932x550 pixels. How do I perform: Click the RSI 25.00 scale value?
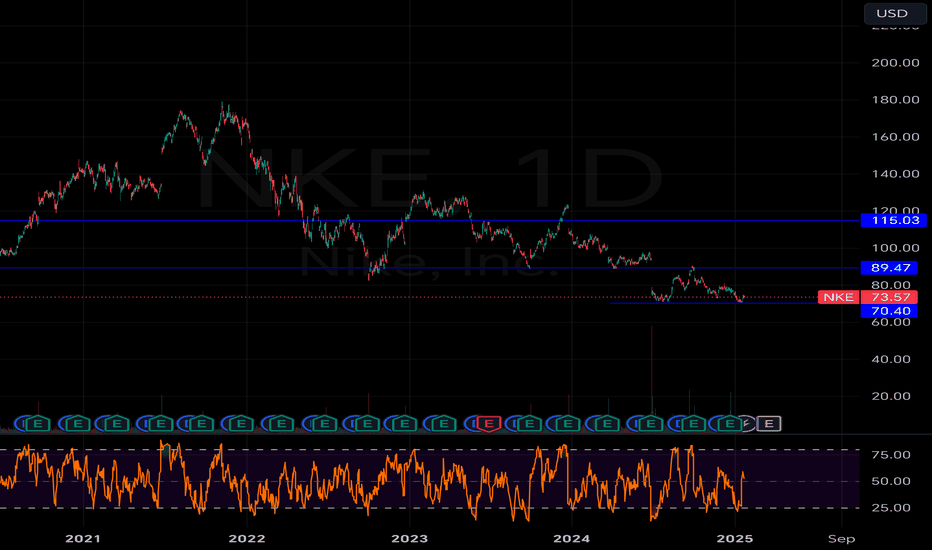[890, 508]
